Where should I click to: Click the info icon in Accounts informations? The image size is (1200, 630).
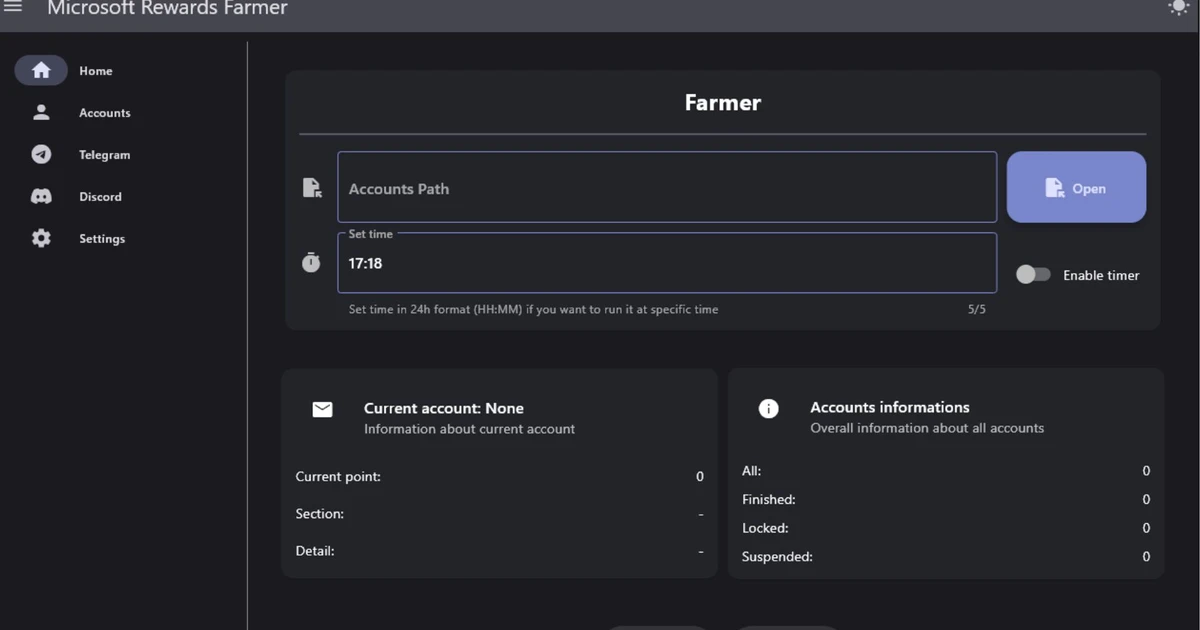(767, 408)
